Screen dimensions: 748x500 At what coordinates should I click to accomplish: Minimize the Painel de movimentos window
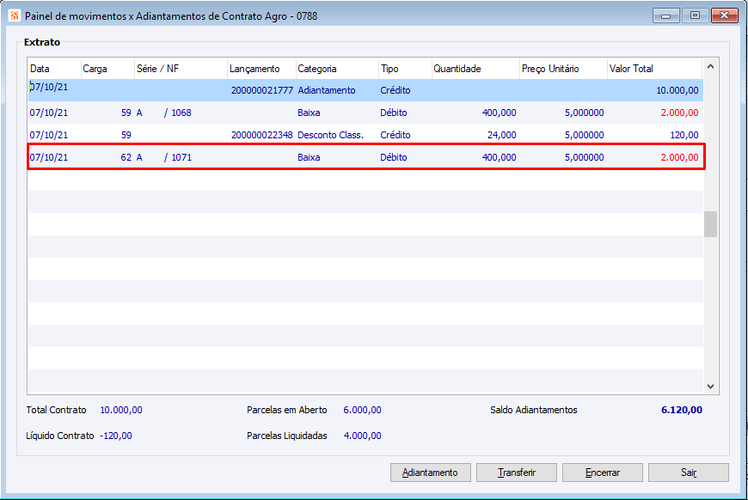tap(666, 16)
